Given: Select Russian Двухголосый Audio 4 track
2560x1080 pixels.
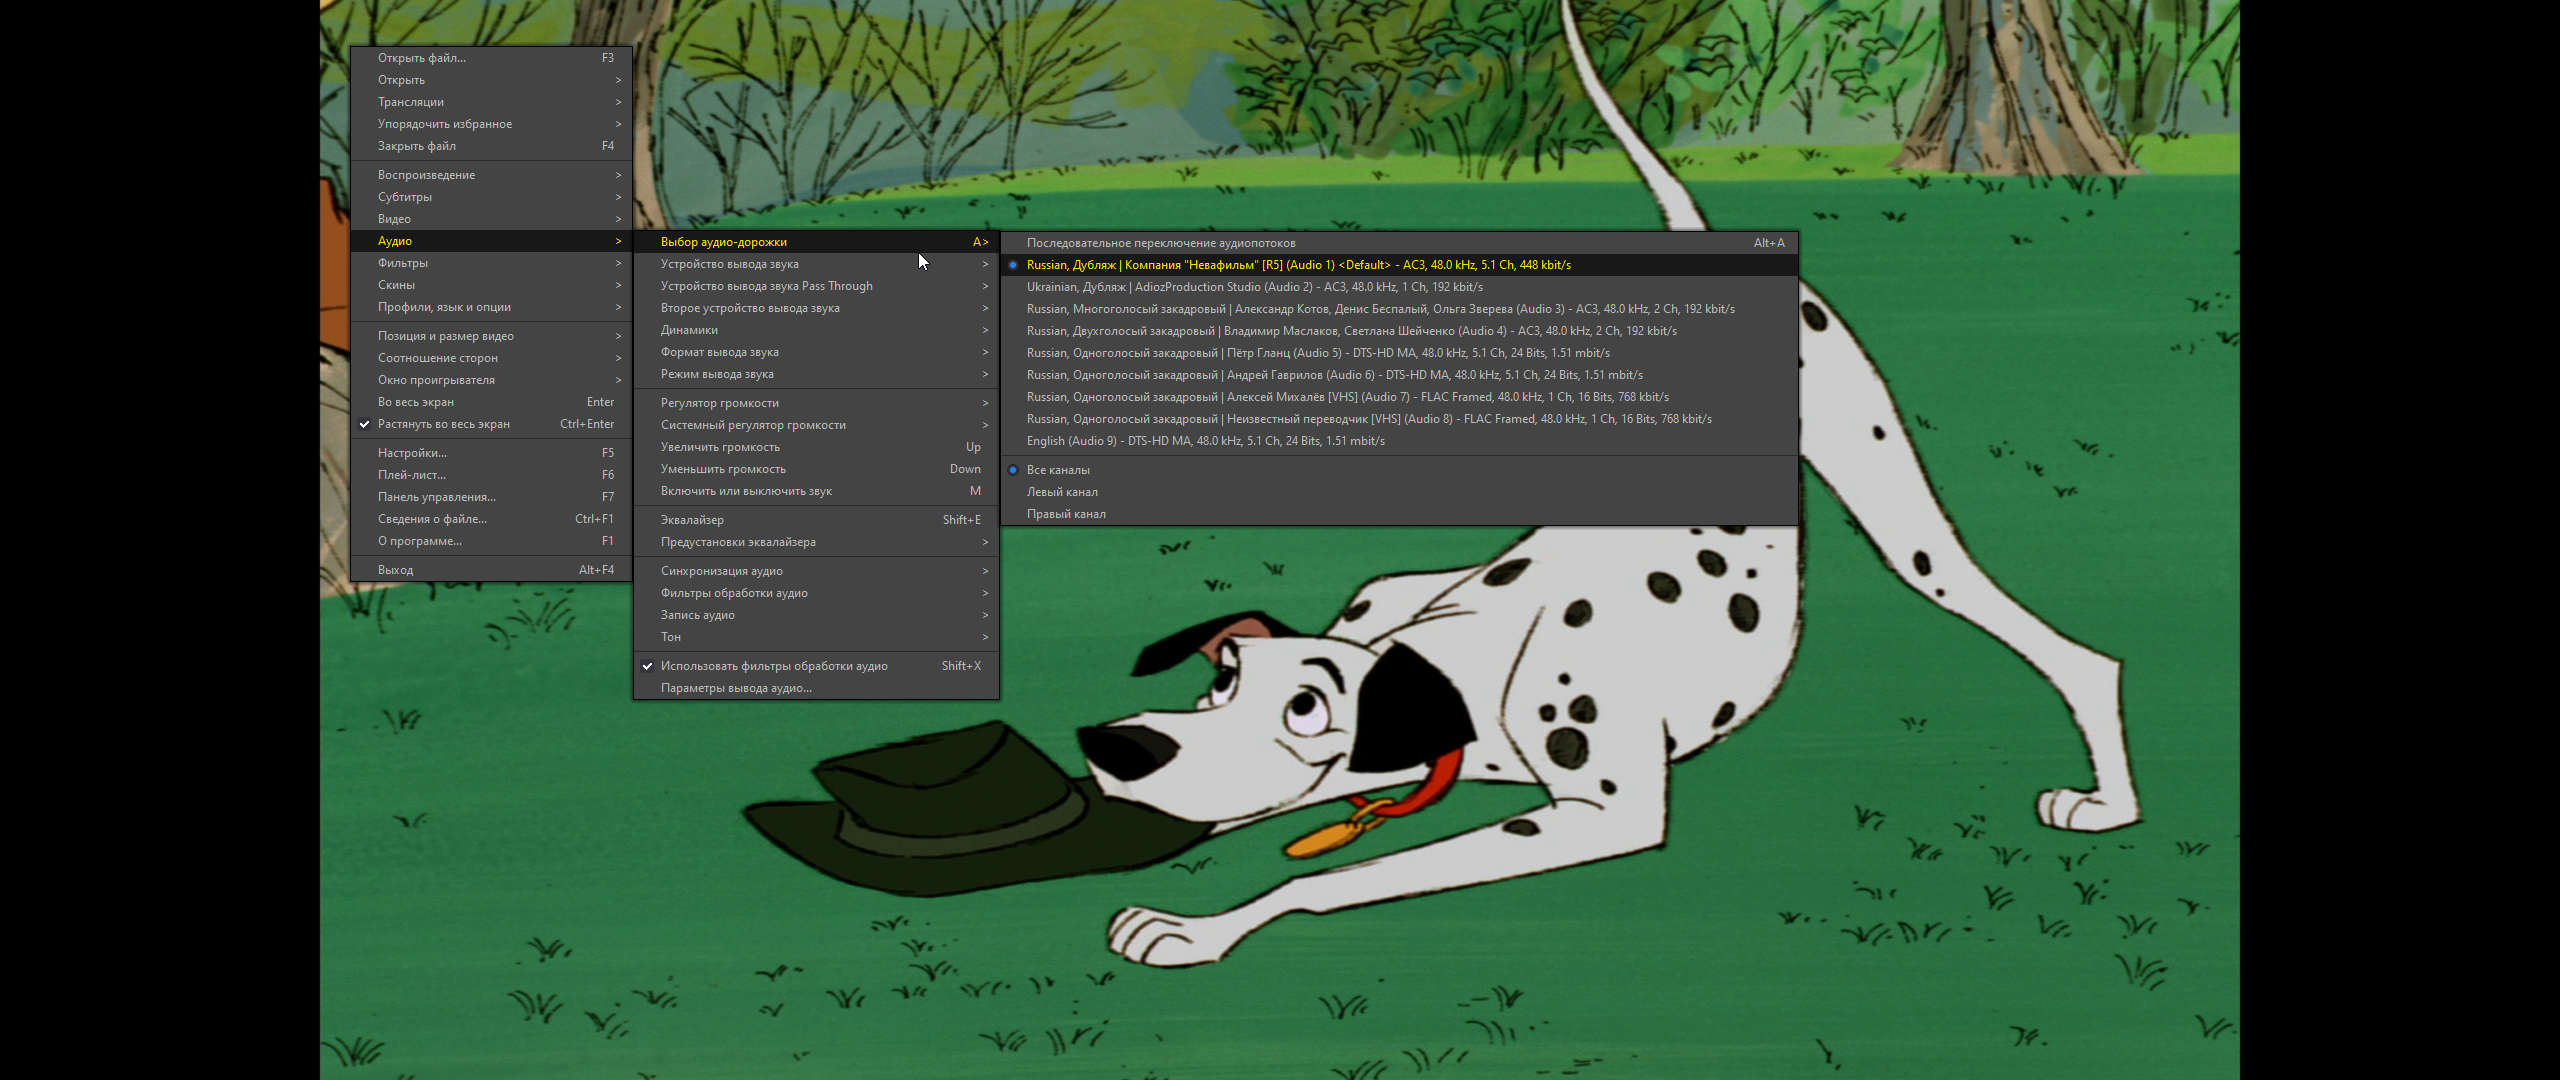Looking at the screenshot, I should pos(1399,331).
